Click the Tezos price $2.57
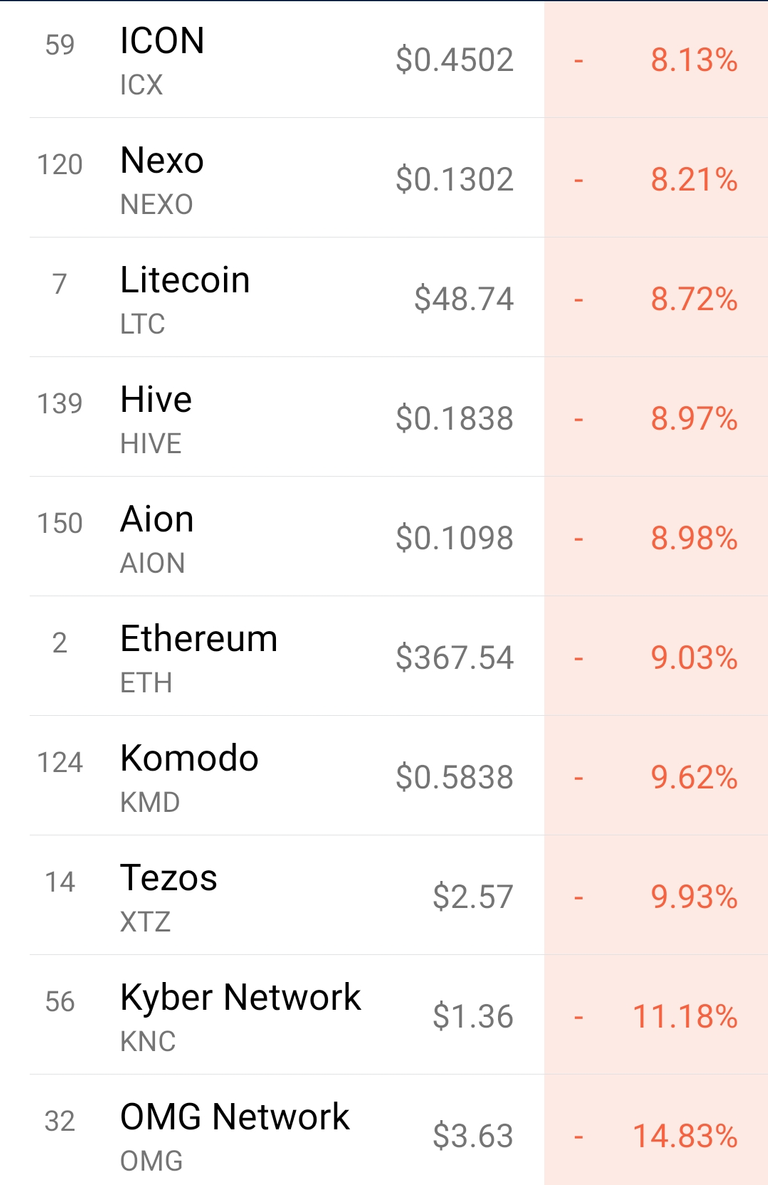Image resolution: width=768 pixels, height=1185 pixels. point(473,897)
